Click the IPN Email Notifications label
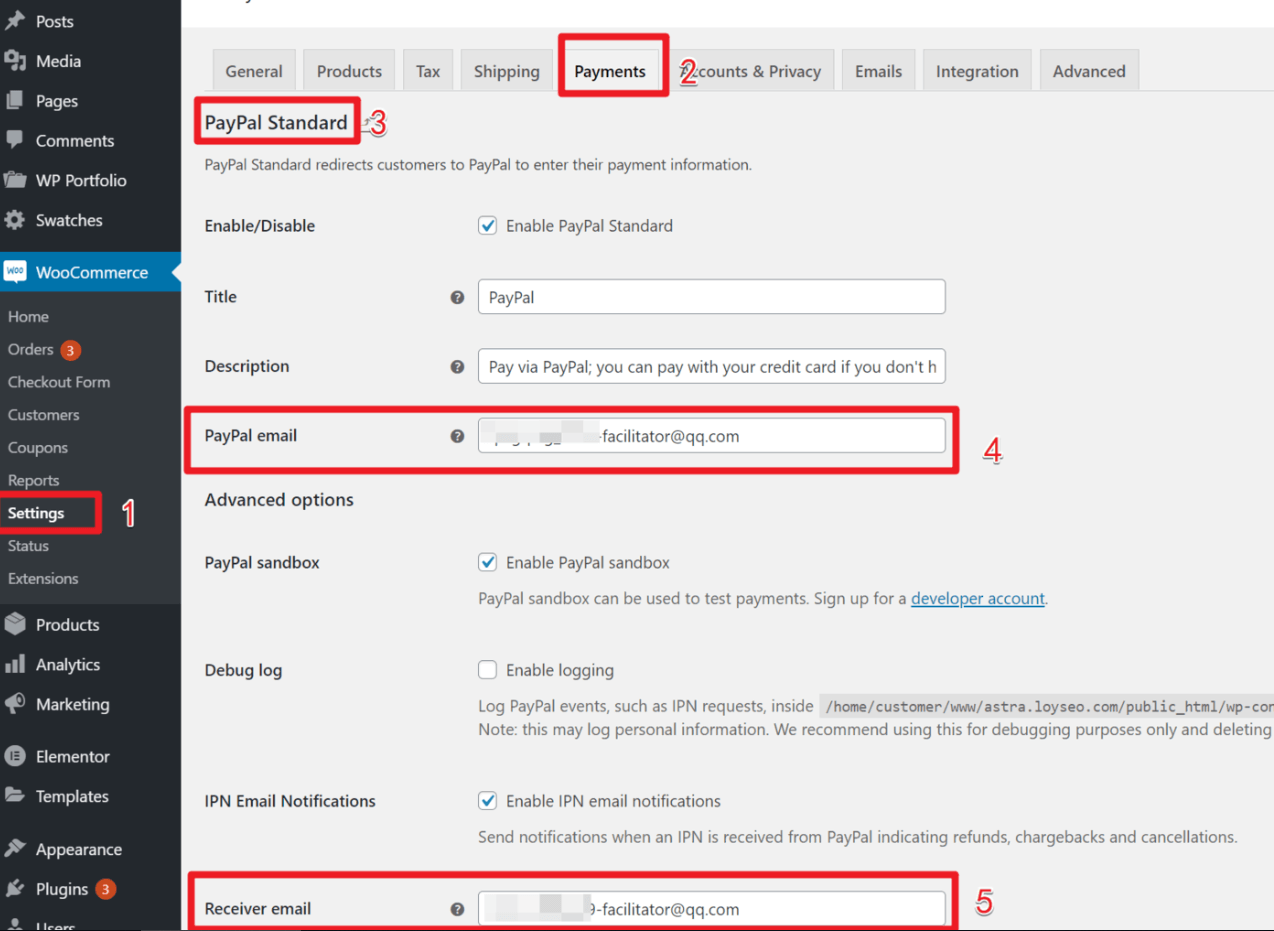The width and height of the screenshot is (1274, 931). [290, 801]
